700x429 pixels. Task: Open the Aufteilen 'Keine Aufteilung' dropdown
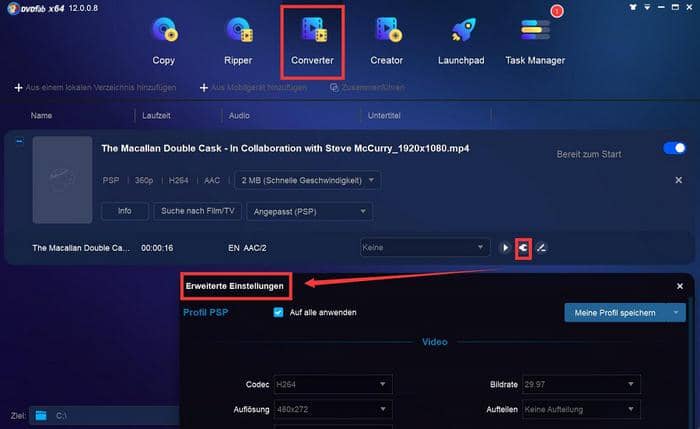[581, 409]
